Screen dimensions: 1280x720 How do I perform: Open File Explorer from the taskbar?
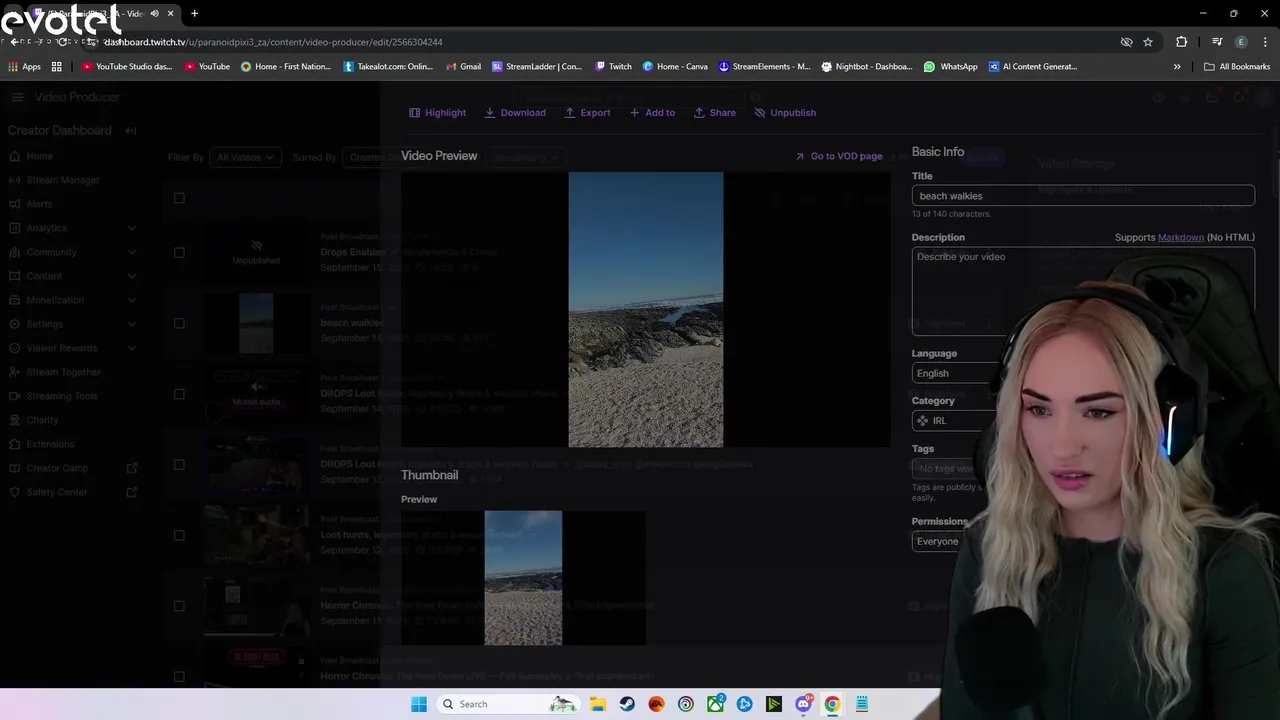(597, 704)
